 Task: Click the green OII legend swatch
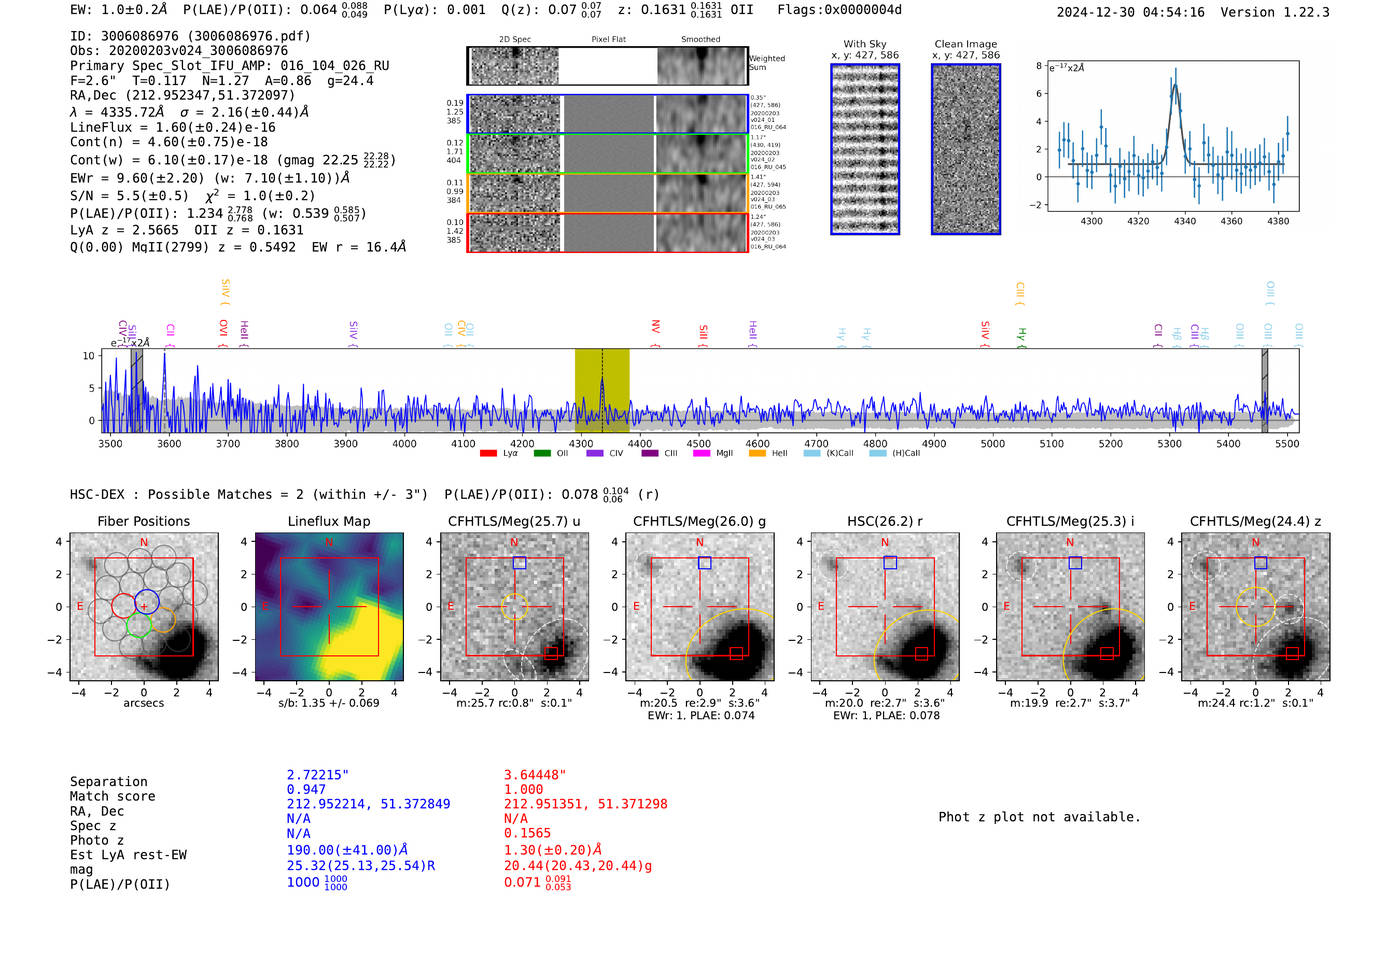[542, 453]
